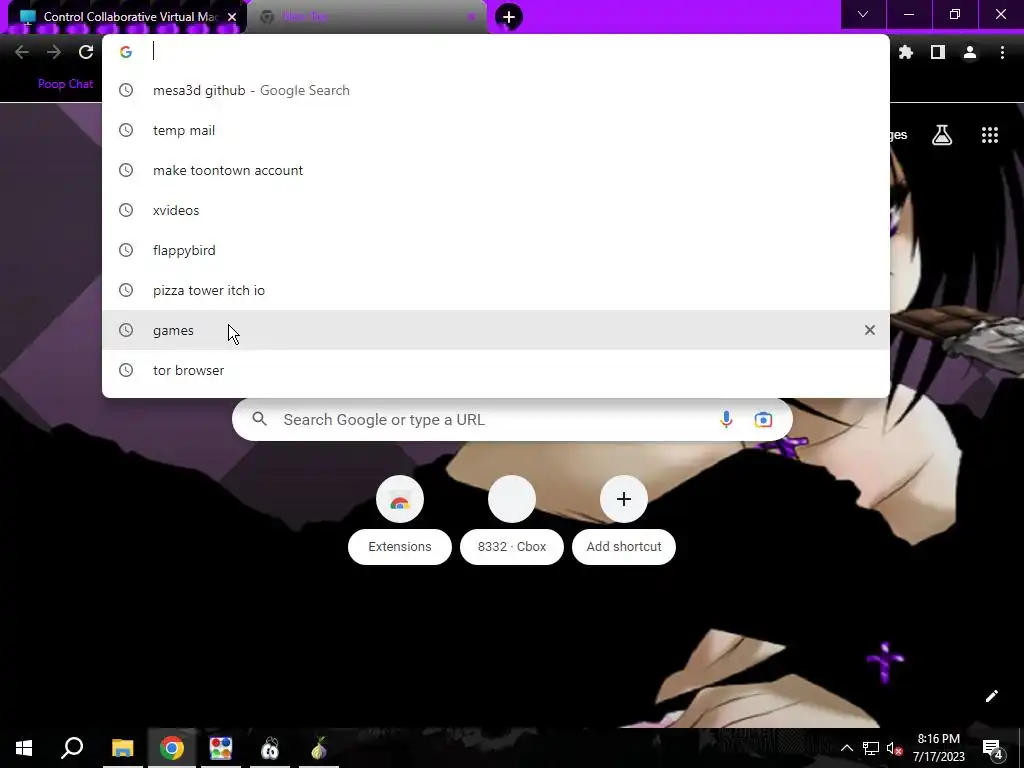The image size is (1024, 768).
Task: Open the clock showing 8:16 PM
Action: coord(938,748)
